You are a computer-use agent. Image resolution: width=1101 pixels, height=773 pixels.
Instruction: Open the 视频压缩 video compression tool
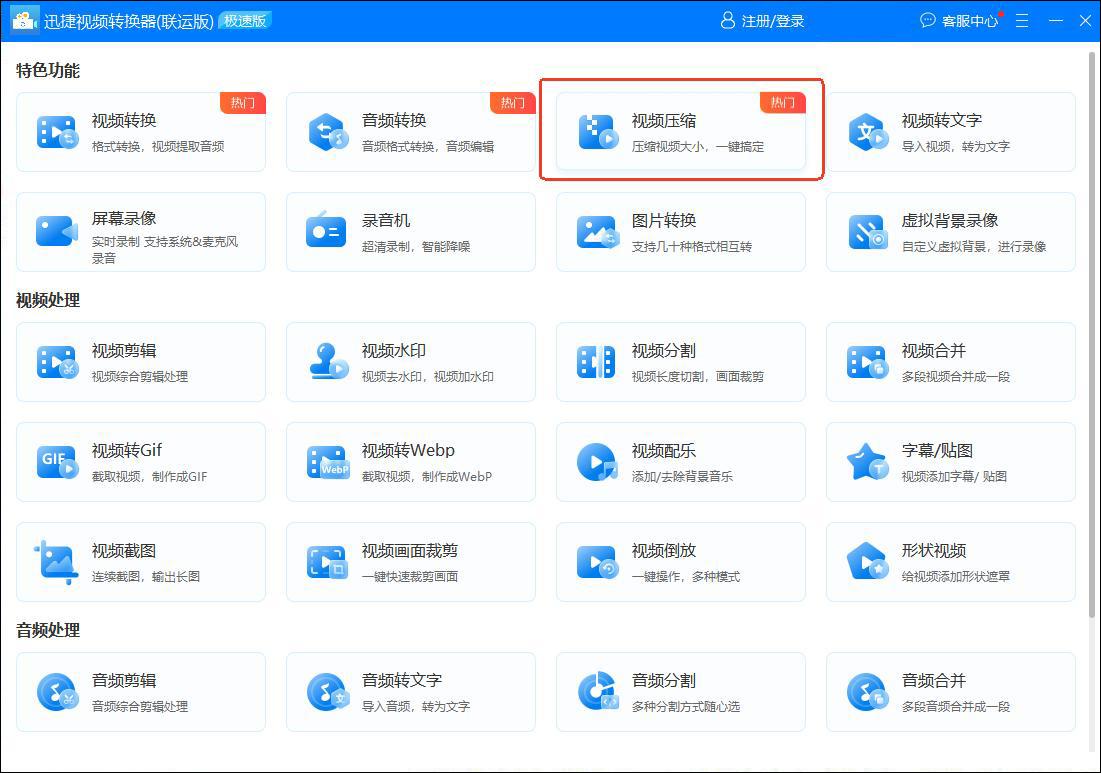pyautogui.click(x=681, y=132)
